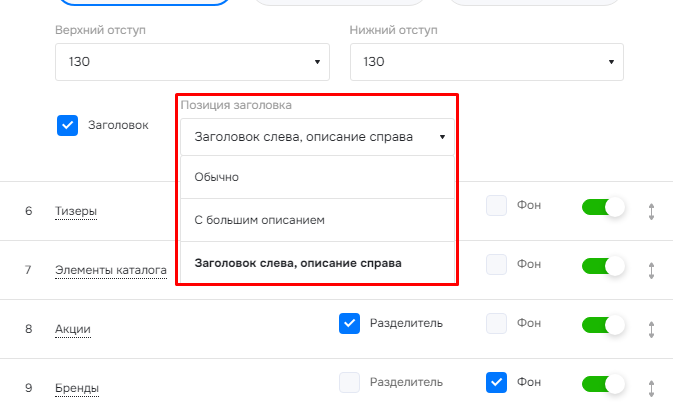Open the Бренды block link
This screenshot has height=415, width=673.
(x=77, y=388)
